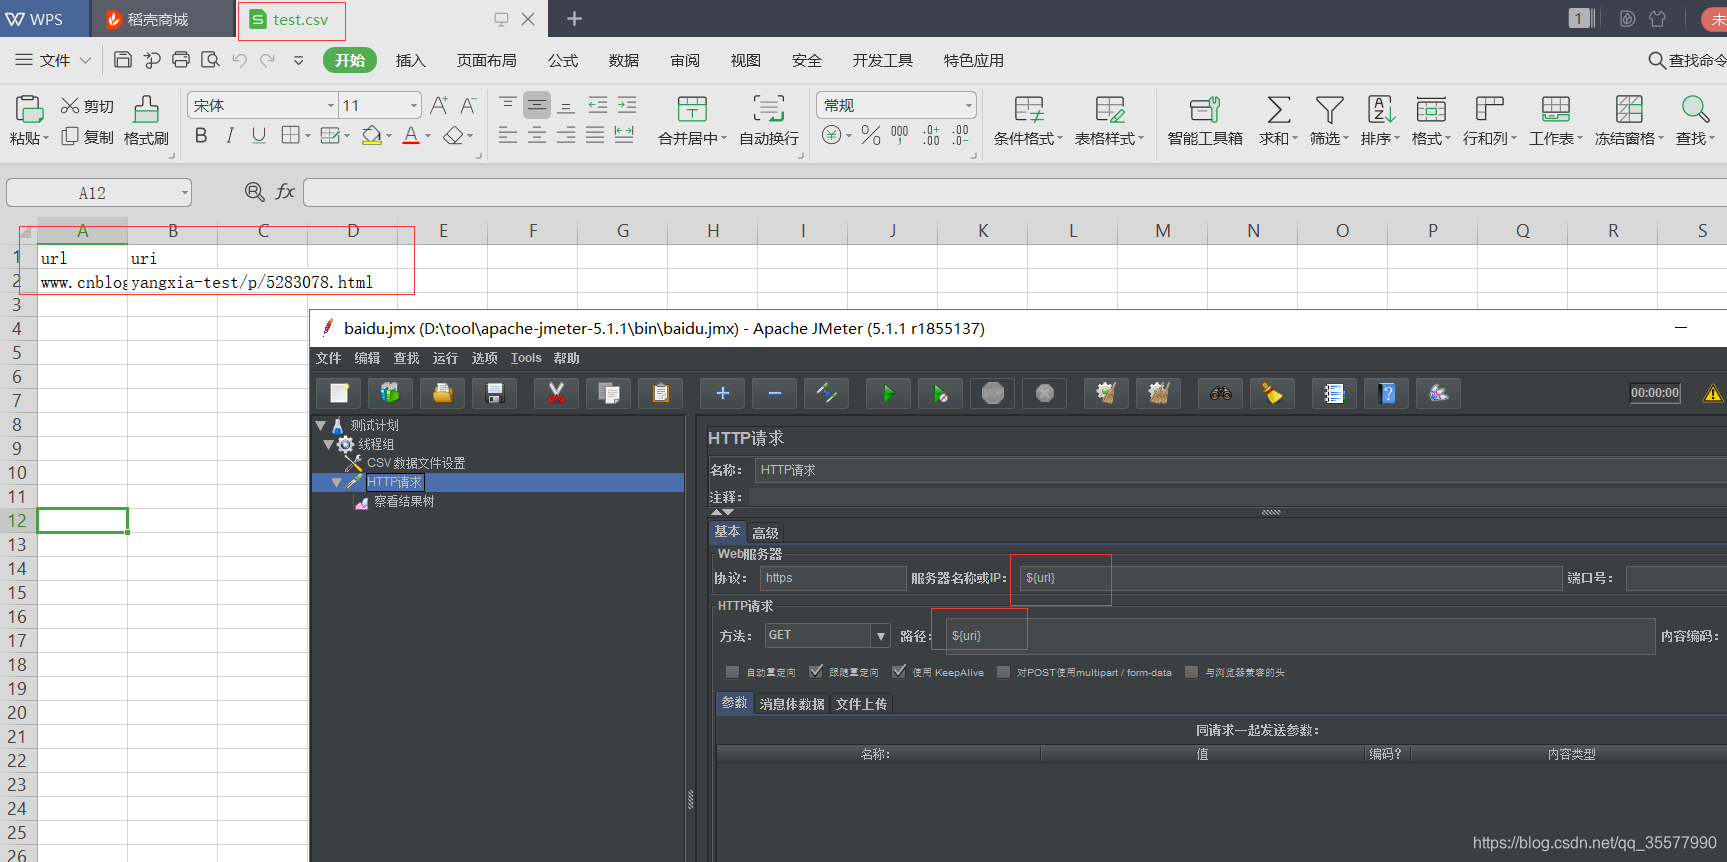Collapse the 线程组 tree node
The height and width of the screenshot is (862, 1727).
328,444
